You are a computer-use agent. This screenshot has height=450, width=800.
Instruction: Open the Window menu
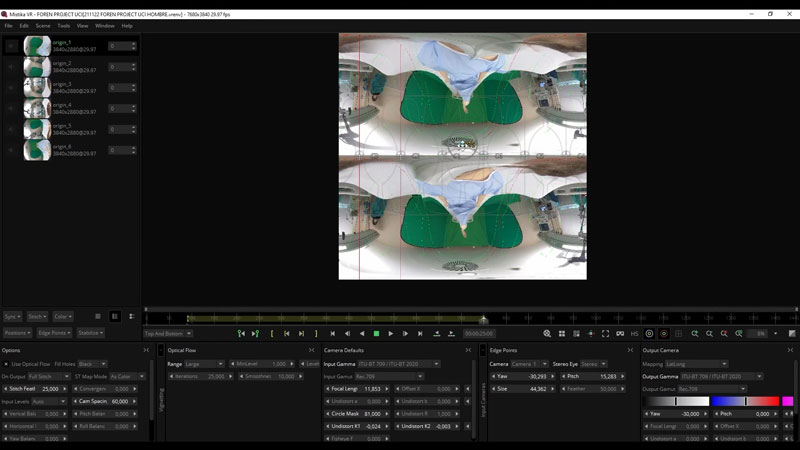104,25
